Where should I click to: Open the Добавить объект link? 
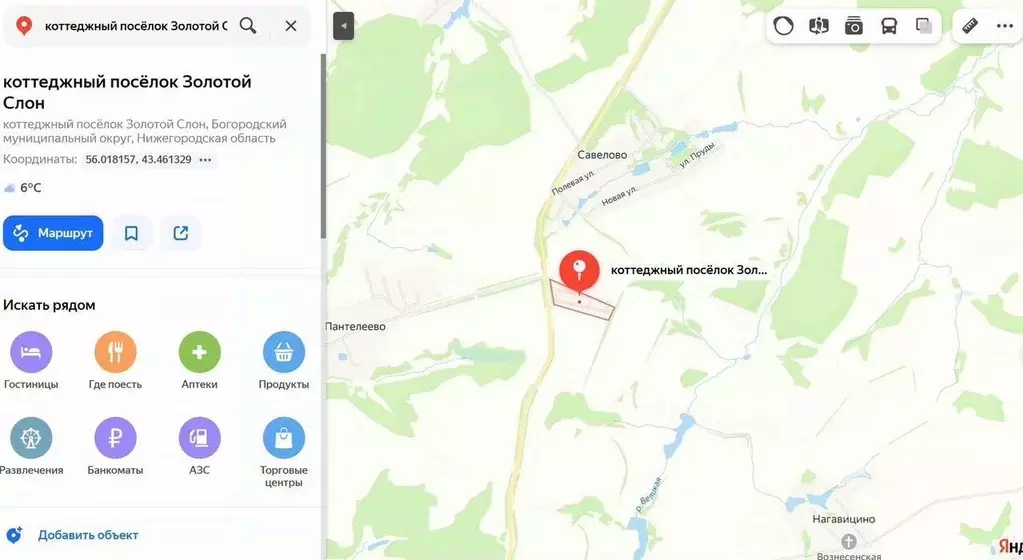tap(87, 535)
